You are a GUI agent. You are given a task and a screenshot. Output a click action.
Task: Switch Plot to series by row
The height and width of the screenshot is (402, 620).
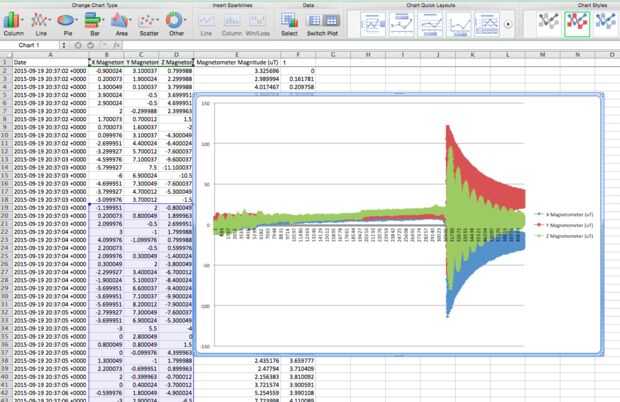pos(315,21)
